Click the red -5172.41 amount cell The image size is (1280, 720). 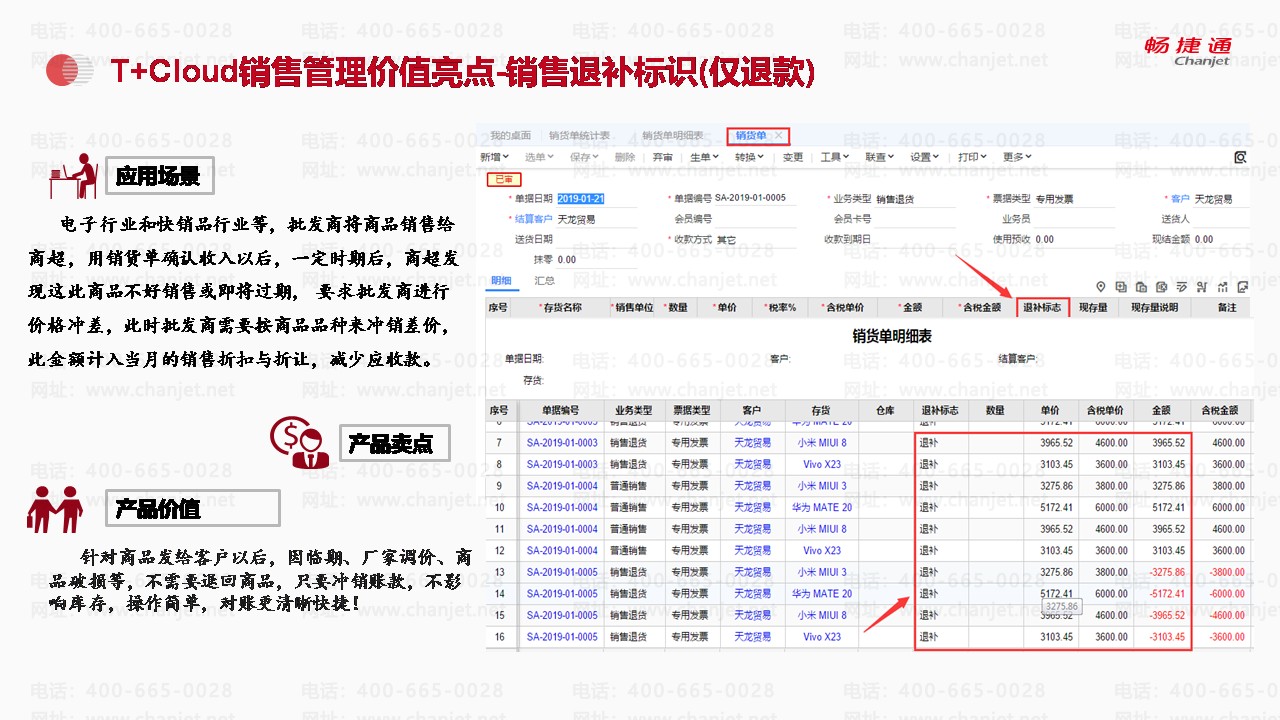click(1167, 594)
